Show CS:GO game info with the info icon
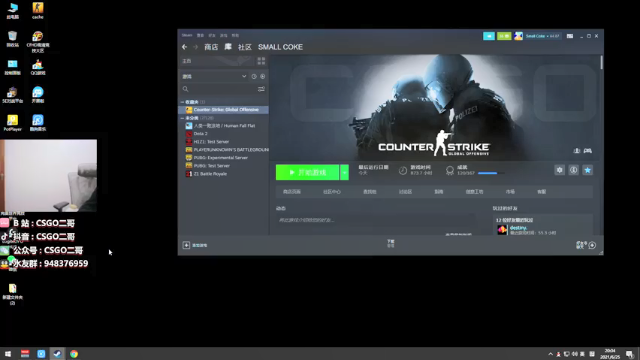 click(573, 170)
